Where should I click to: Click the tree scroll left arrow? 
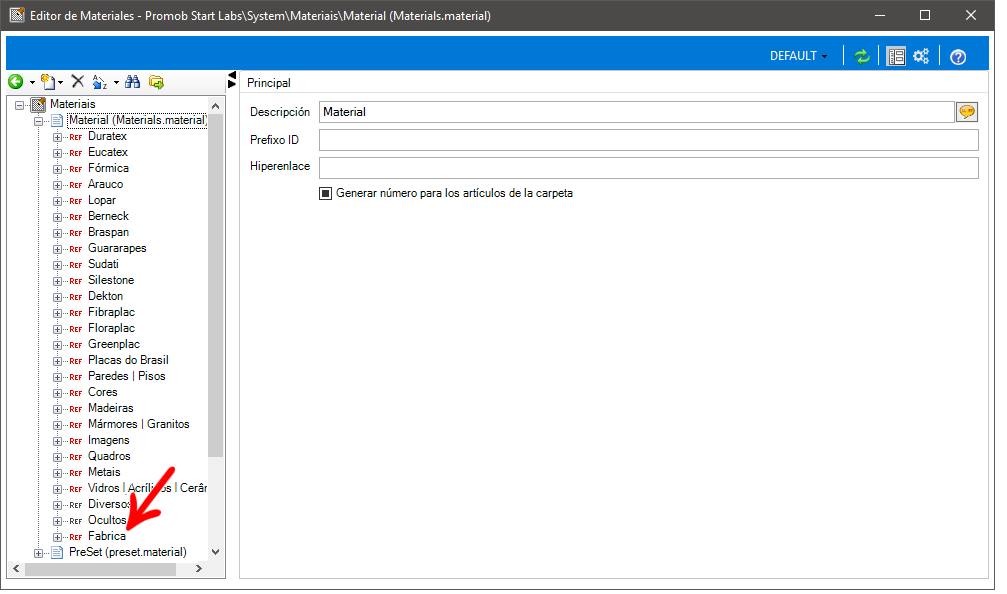click(16, 569)
